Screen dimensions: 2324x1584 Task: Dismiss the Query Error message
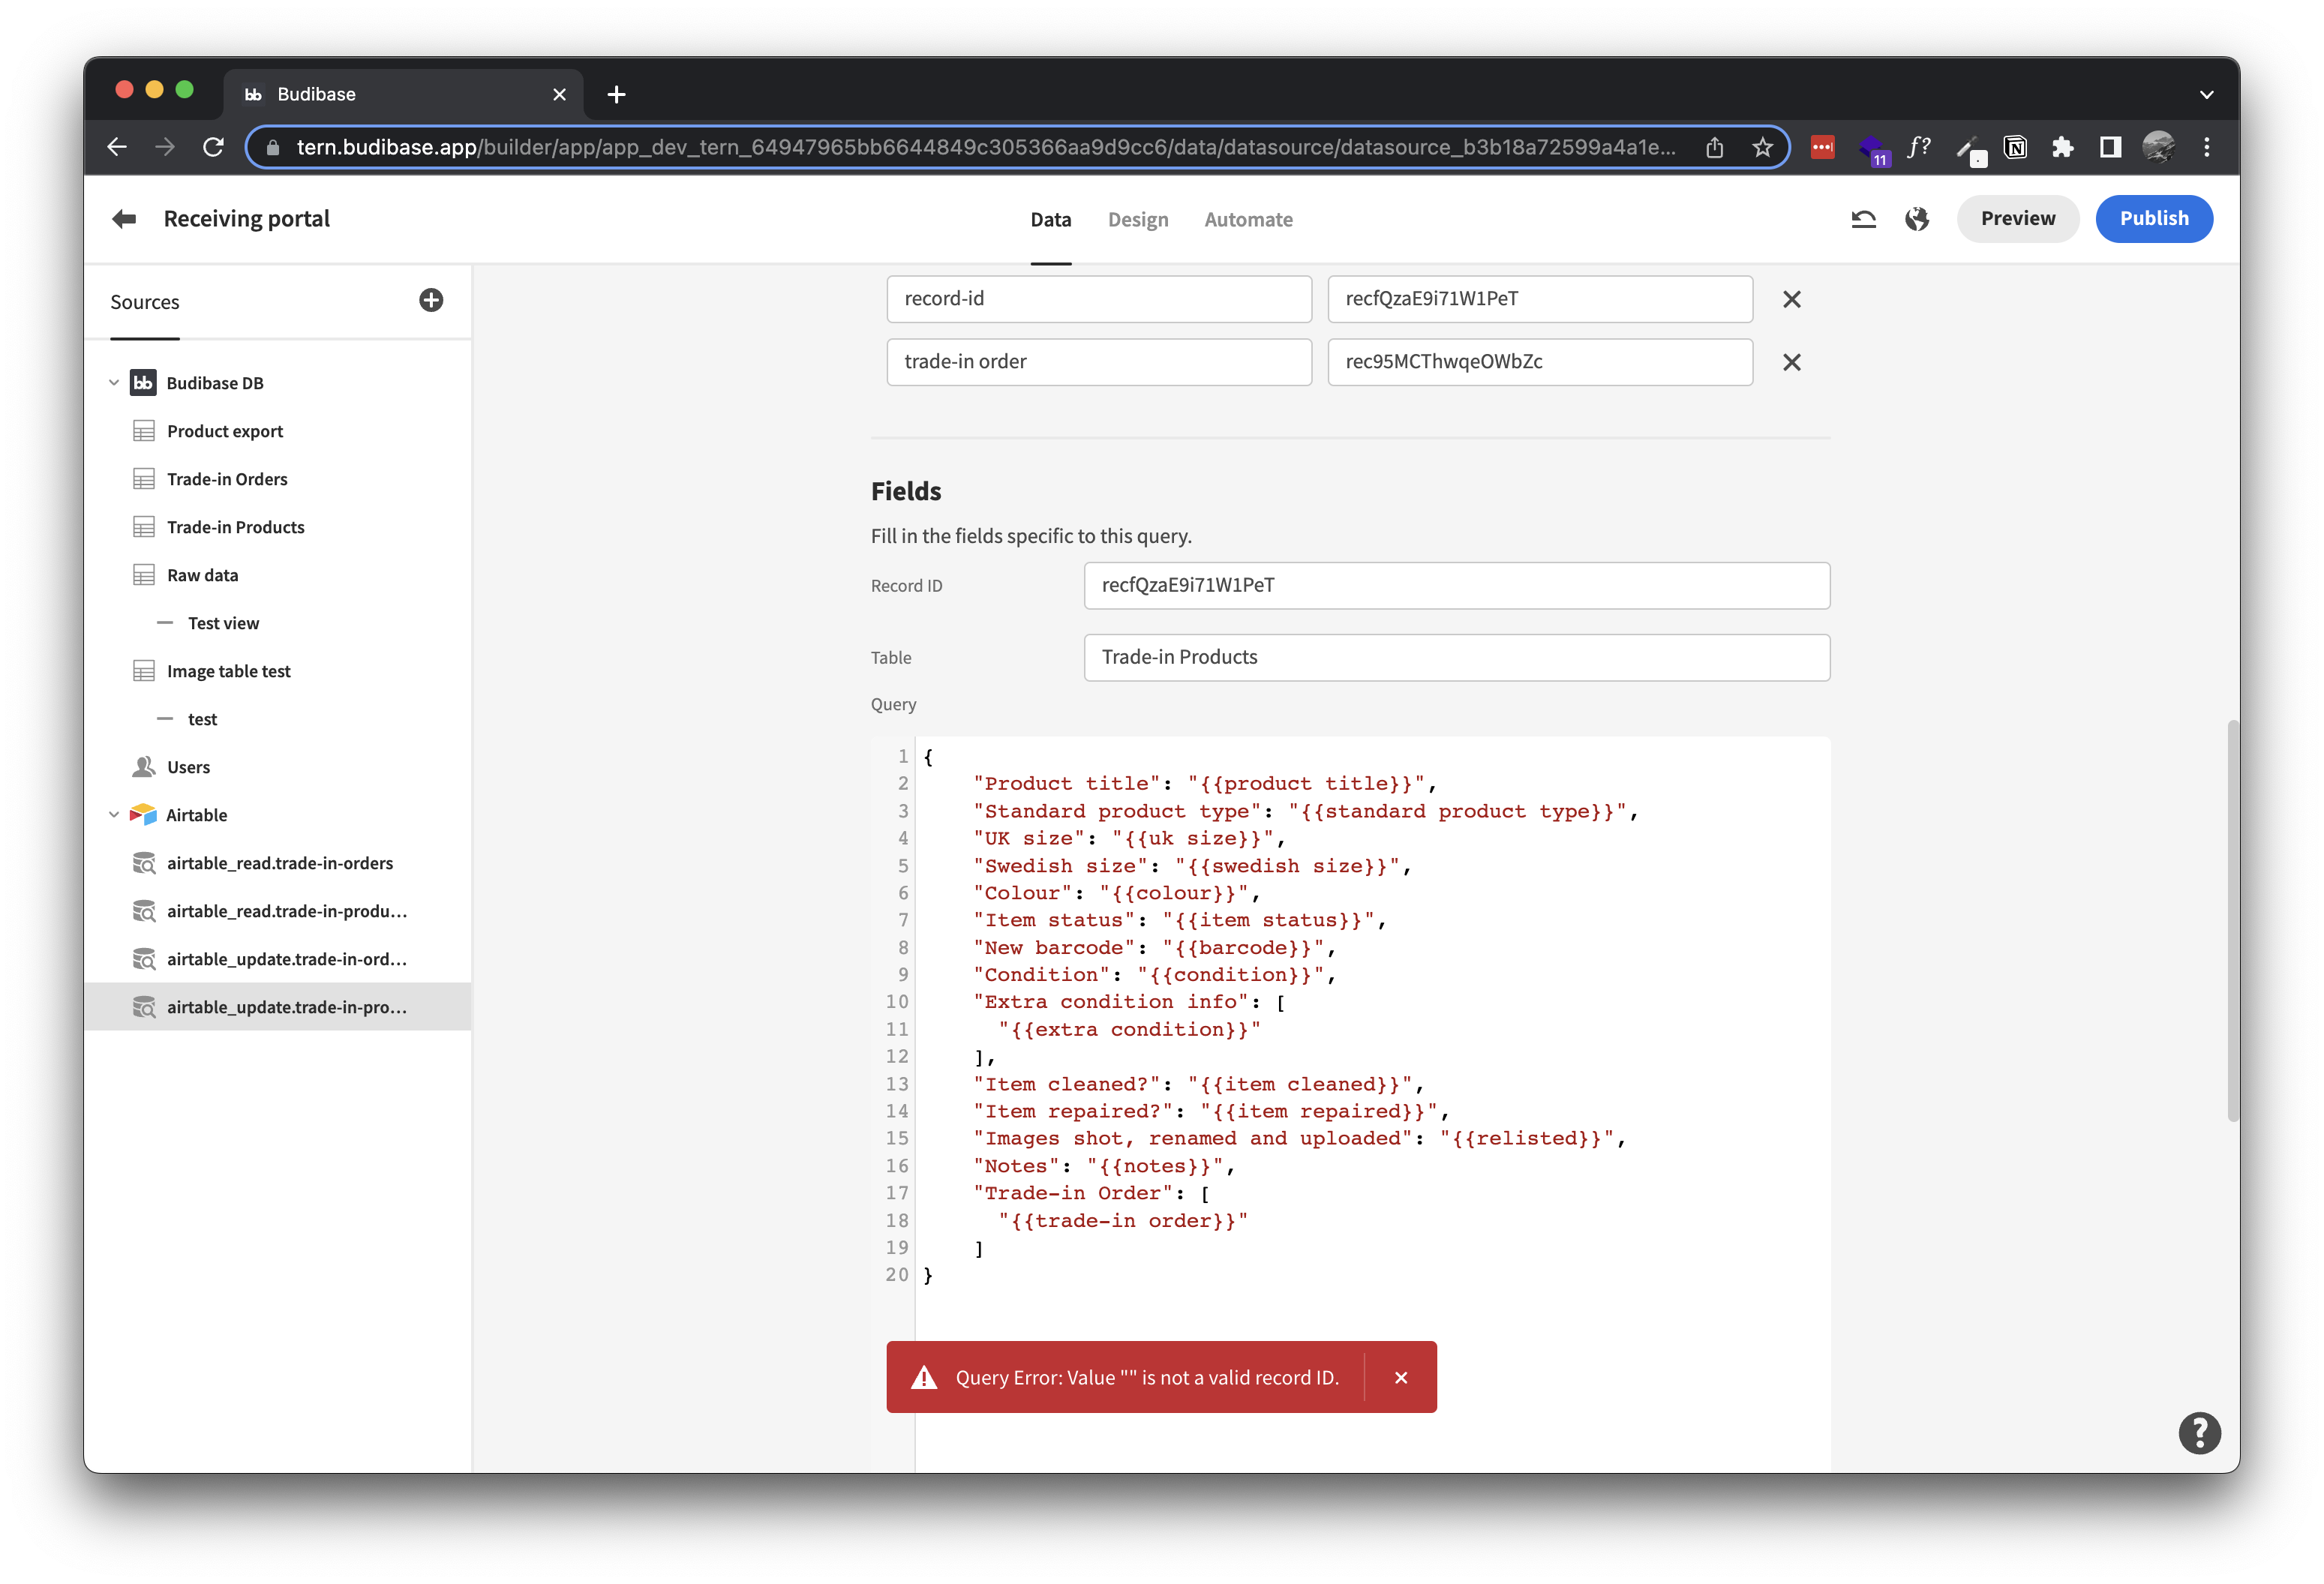click(x=1400, y=1377)
